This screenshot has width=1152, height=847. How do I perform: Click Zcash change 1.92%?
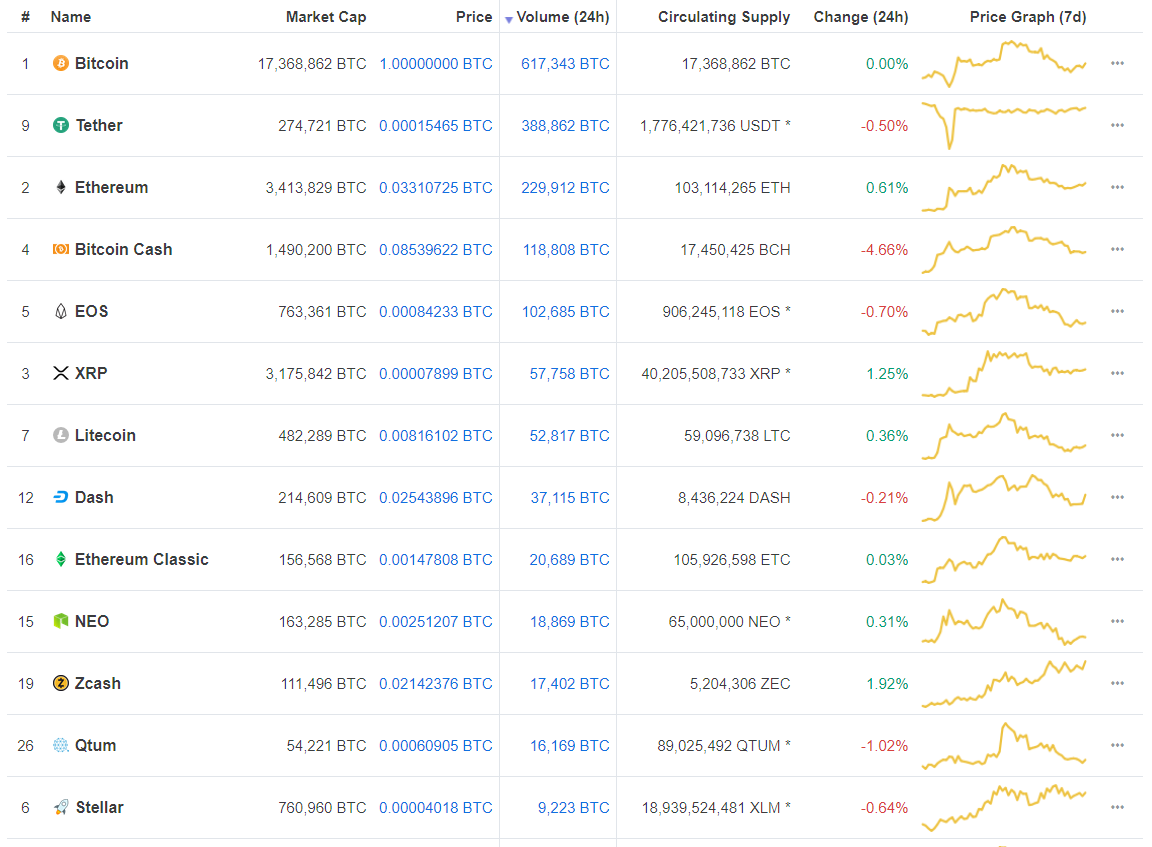(887, 683)
